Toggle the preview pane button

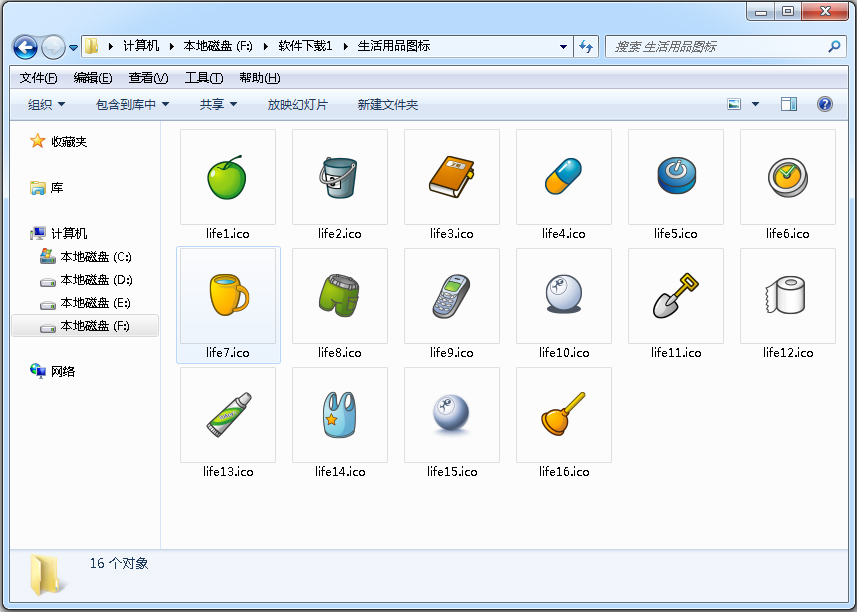pyautogui.click(x=789, y=104)
